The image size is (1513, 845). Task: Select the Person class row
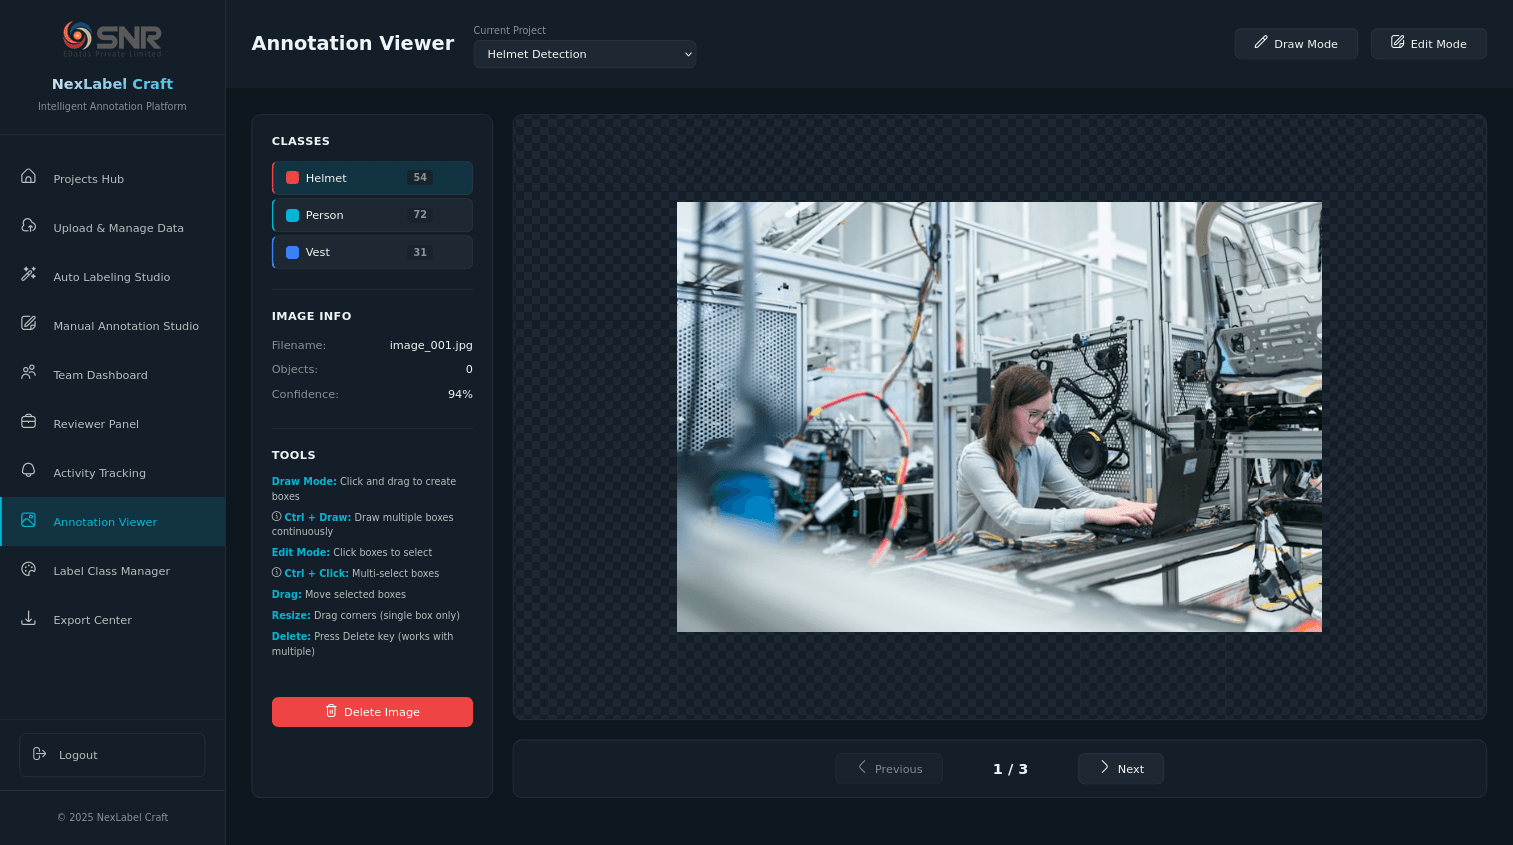tap(372, 215)
